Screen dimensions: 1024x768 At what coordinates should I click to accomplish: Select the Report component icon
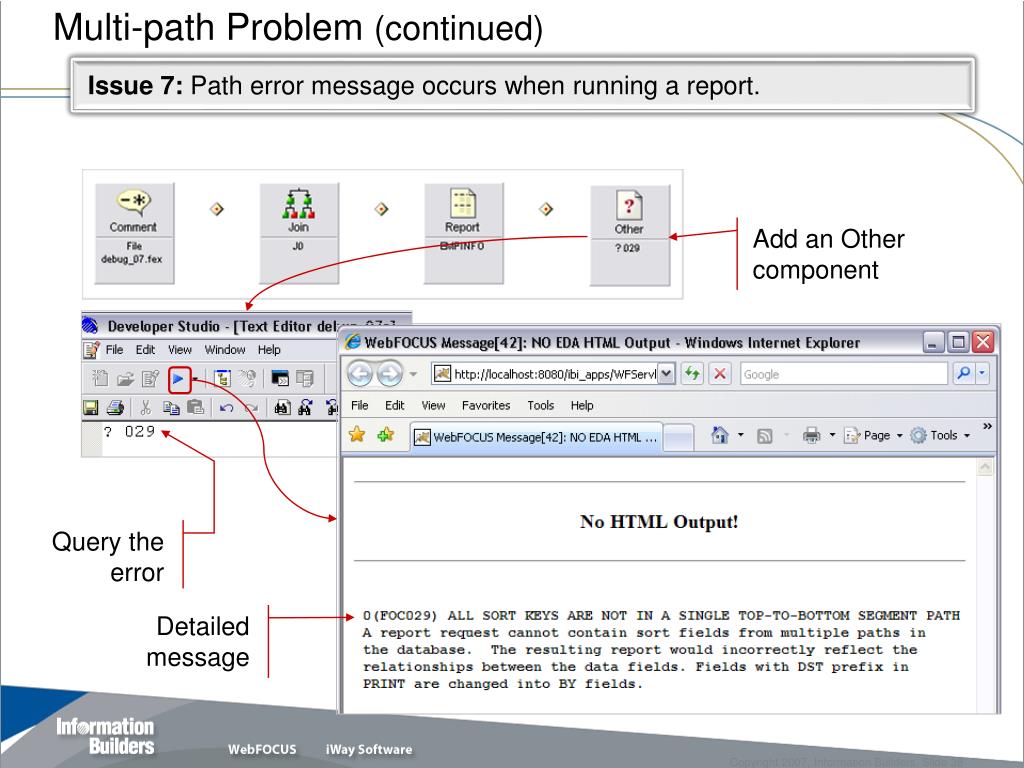463,204
